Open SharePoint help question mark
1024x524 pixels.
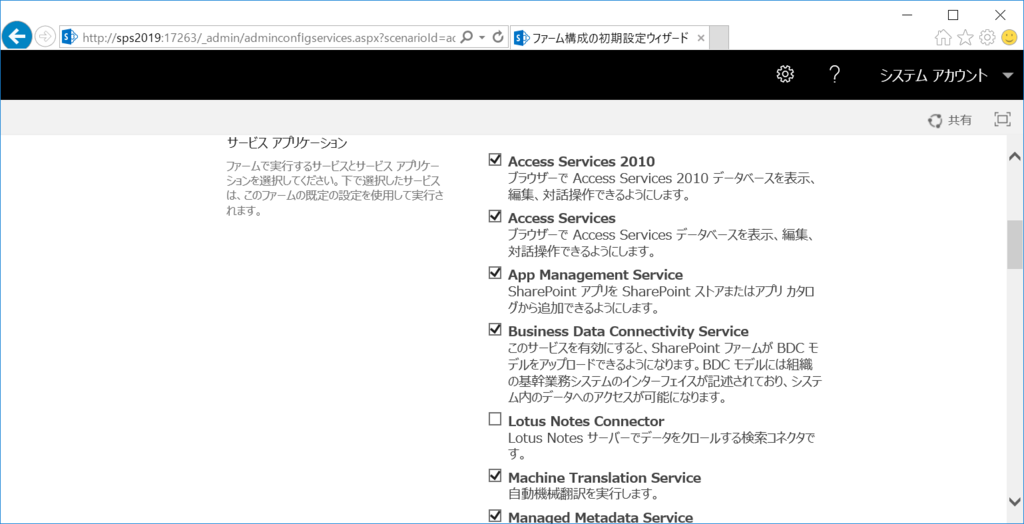coord(833,74)
